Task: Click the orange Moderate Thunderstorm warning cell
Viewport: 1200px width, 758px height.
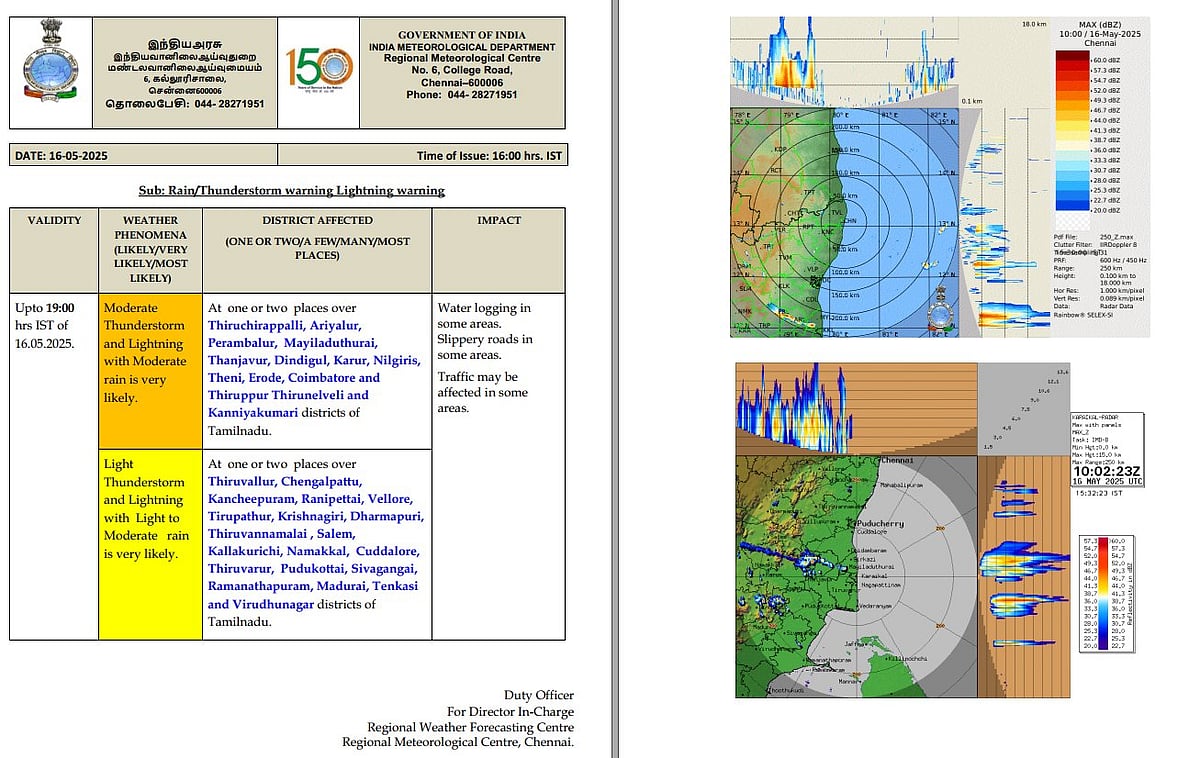Action: 149,370
